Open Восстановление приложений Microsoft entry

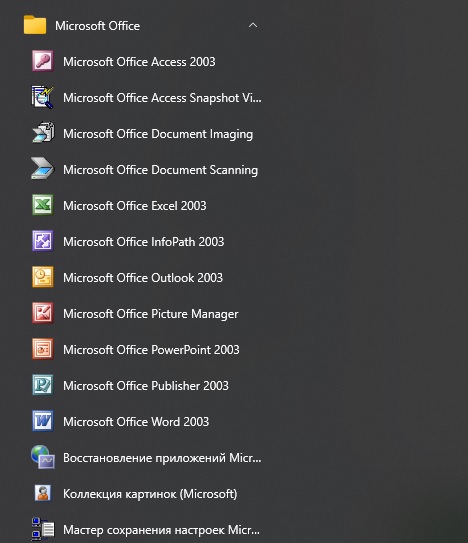tap(162, 458)
